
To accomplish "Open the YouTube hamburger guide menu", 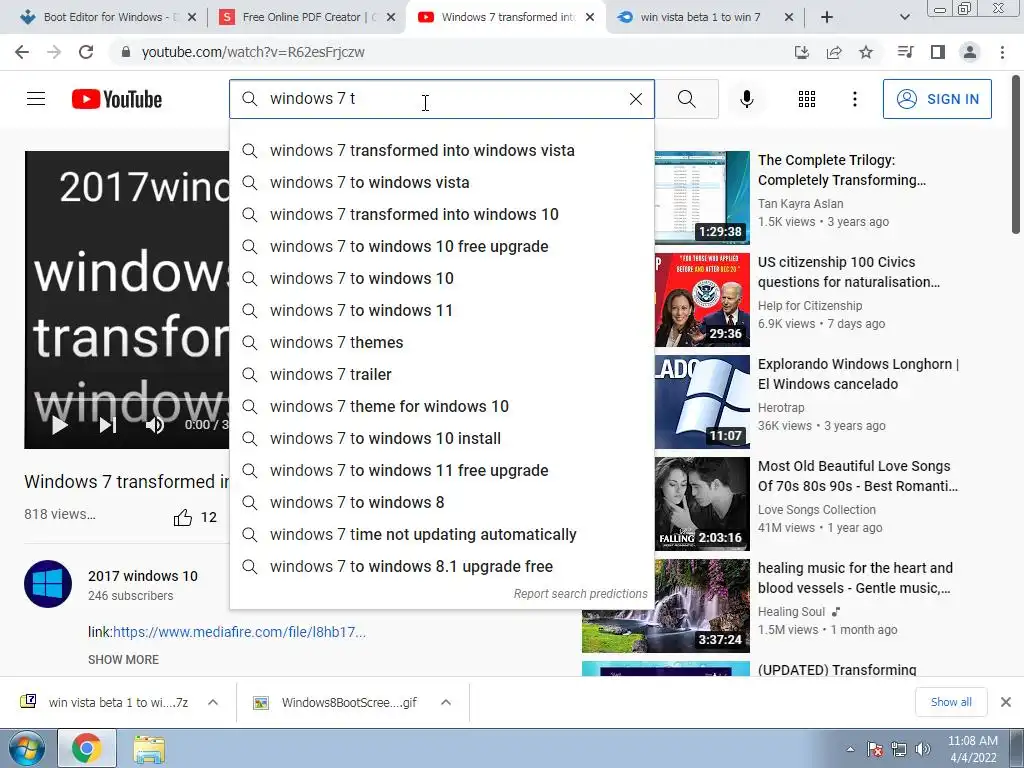I will 36,99.
